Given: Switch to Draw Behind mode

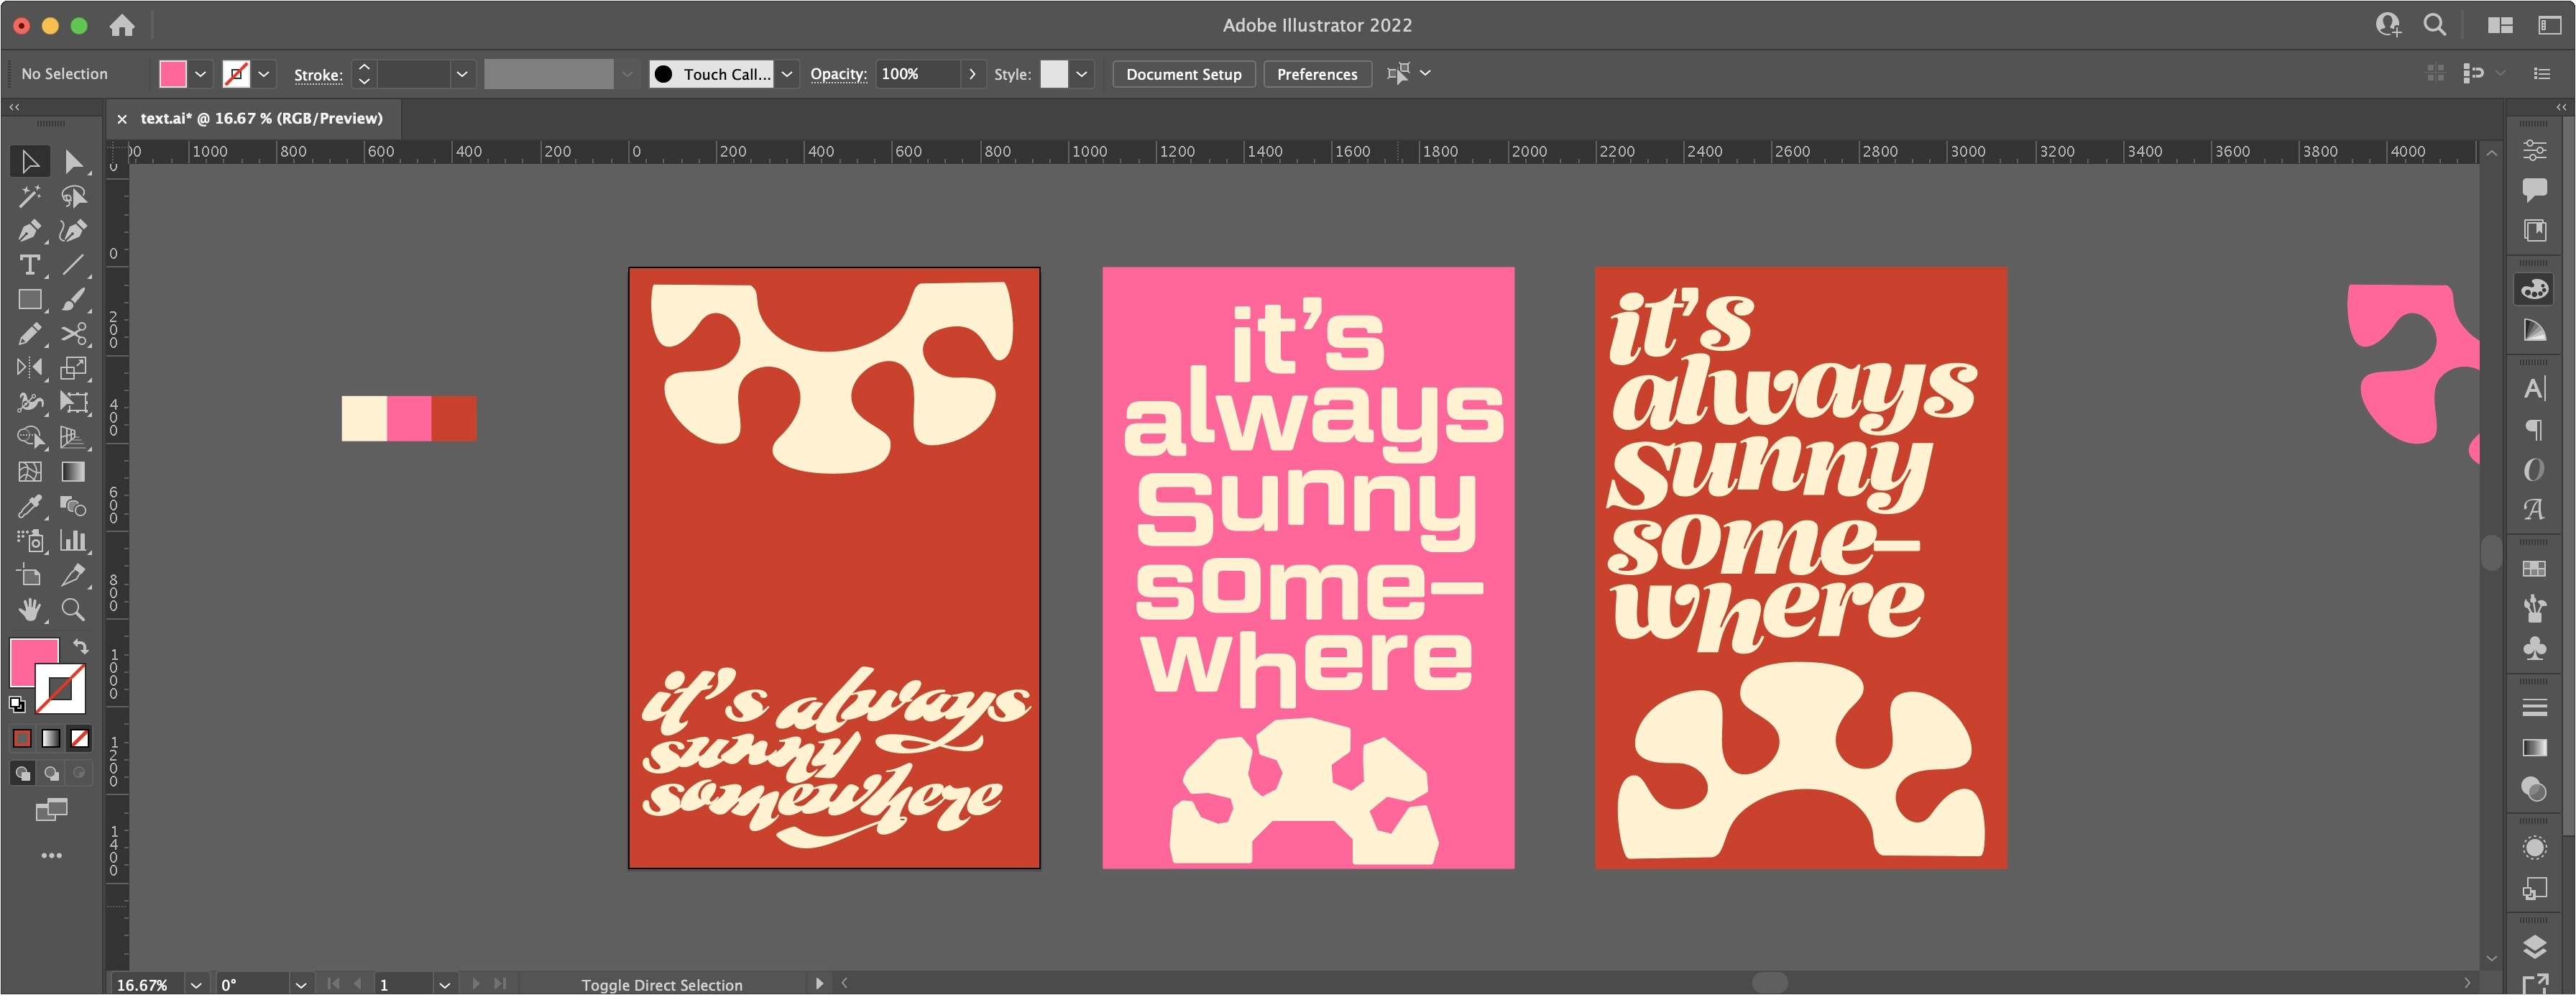Looking at the screenshot, I should [51, 772].
